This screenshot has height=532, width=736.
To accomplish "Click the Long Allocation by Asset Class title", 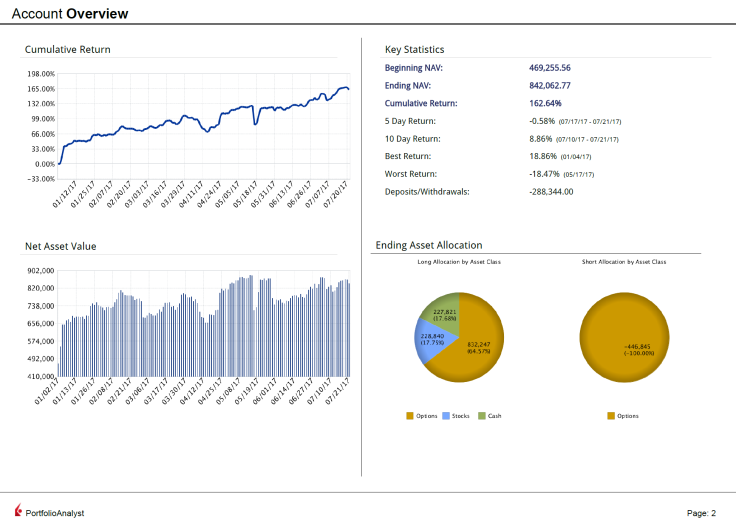I will pyautogui.click(x=459, y=262).
